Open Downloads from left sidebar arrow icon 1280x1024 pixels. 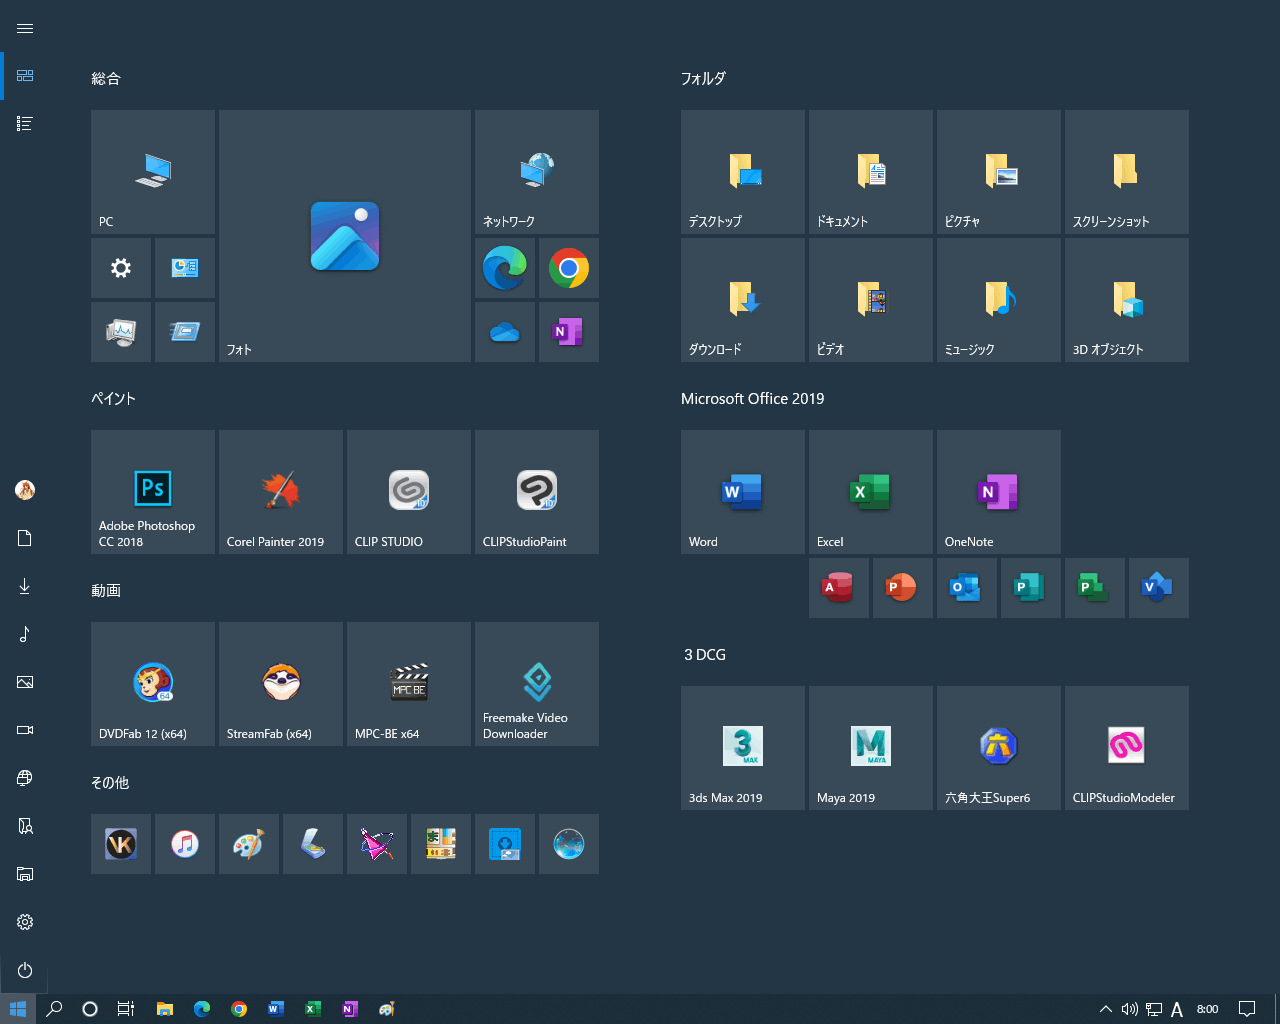coord(25,586)
